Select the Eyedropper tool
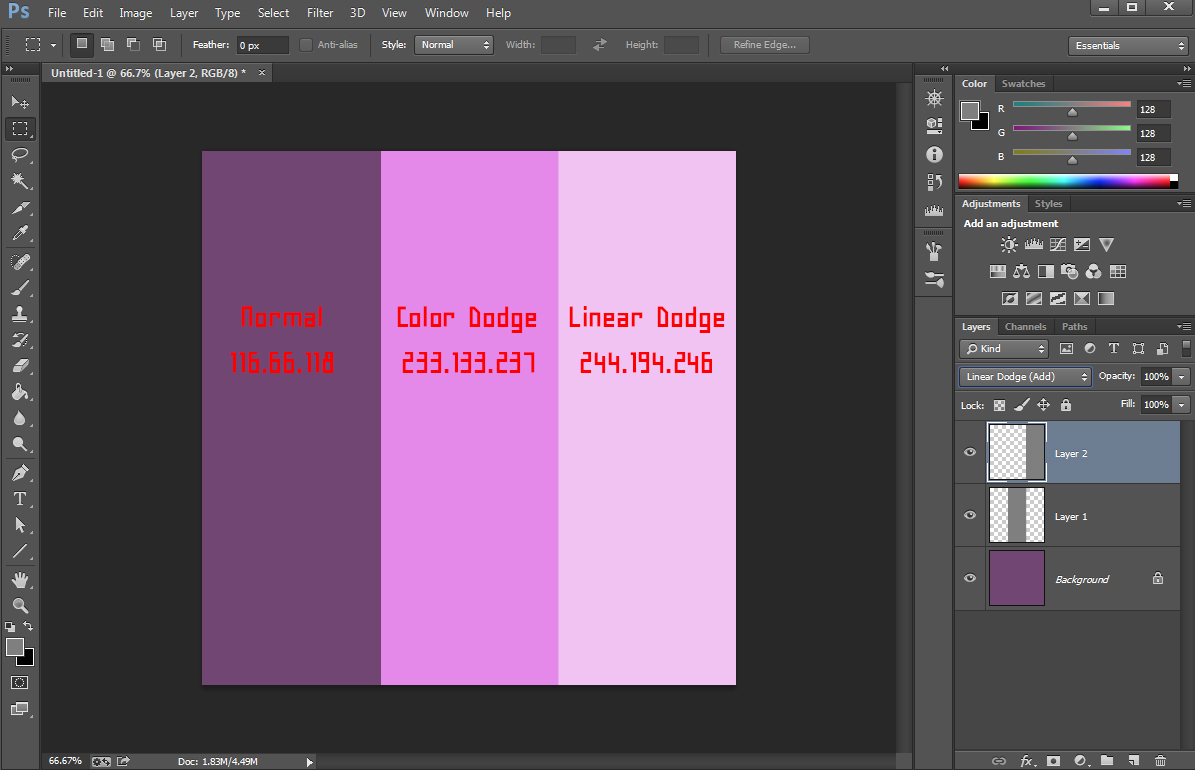The width and height of the screenshot is (1195, 770). pos(20,234)
